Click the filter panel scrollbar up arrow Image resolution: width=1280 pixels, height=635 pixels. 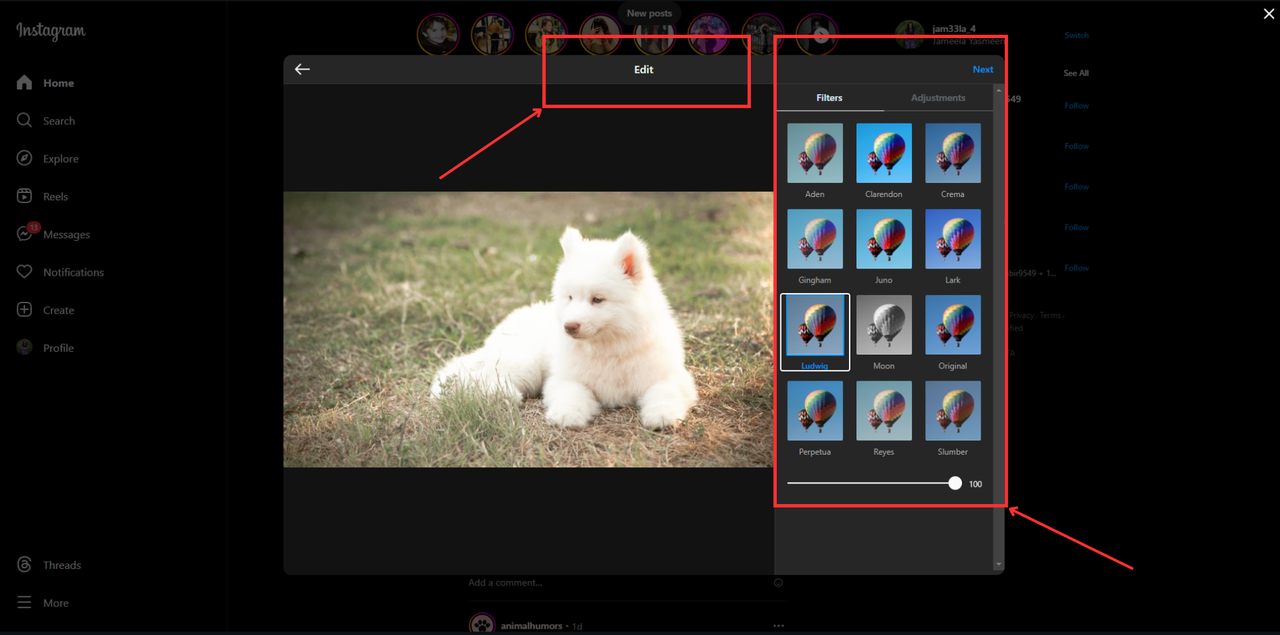click(999, 90)
